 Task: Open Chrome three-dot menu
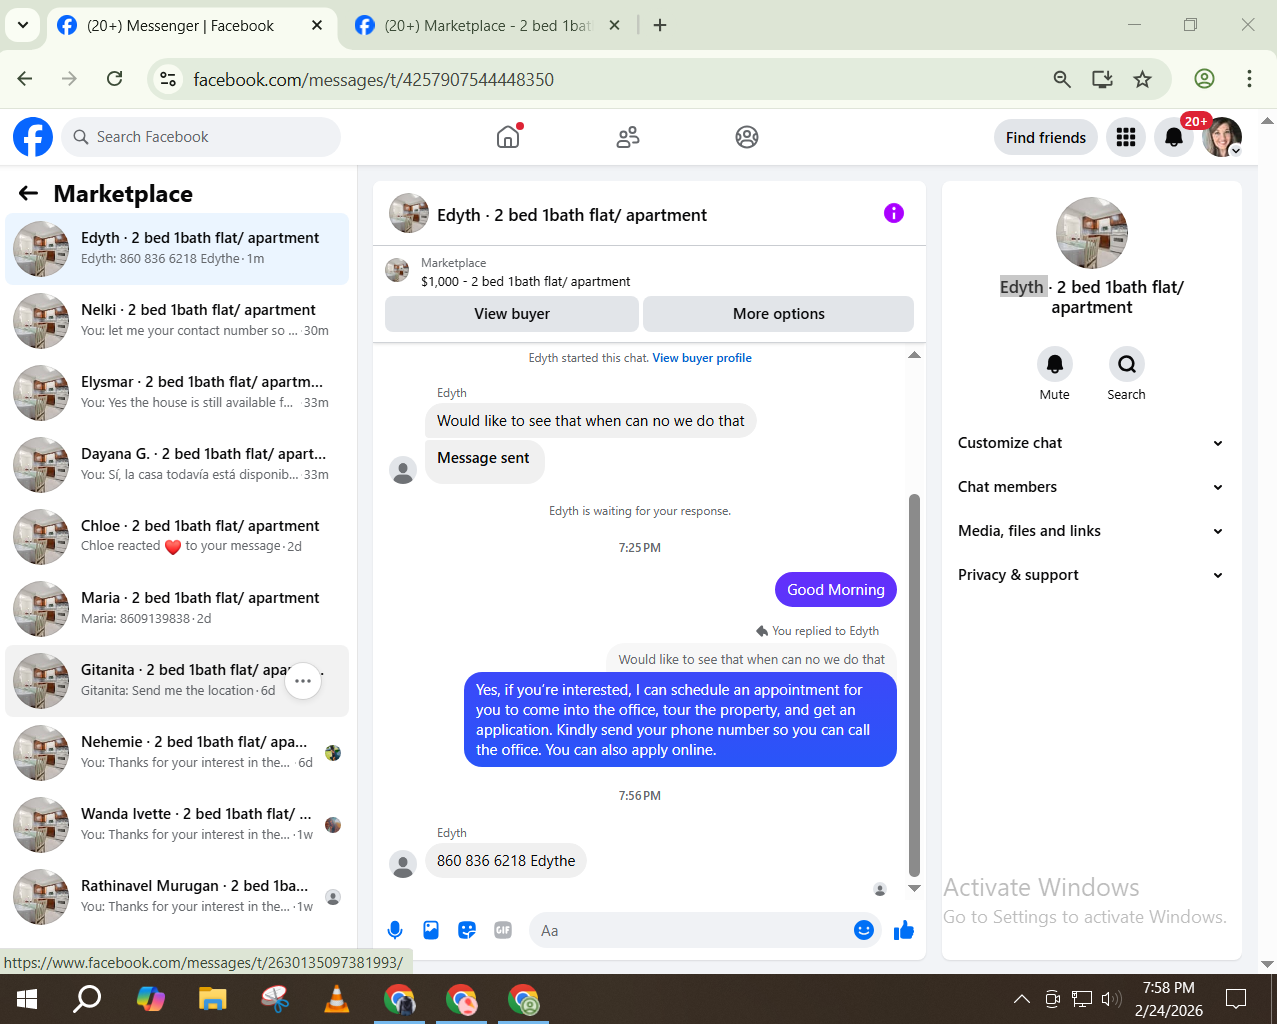pos(1249,79)
